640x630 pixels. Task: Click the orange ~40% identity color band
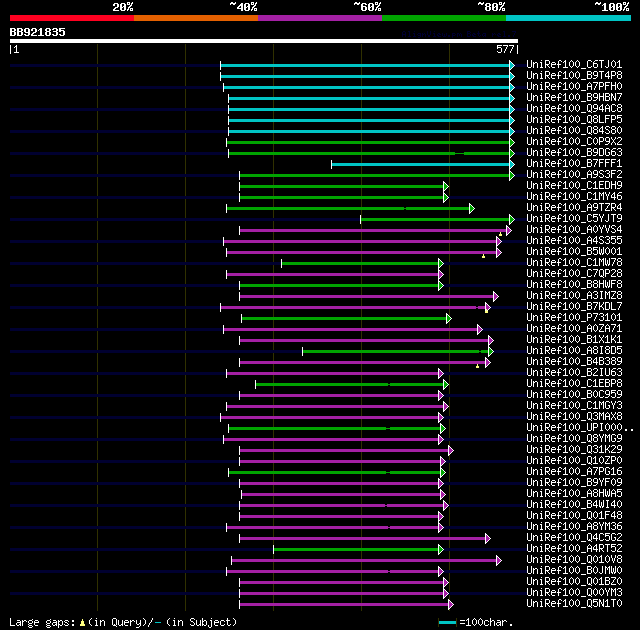tap(196, 18)
